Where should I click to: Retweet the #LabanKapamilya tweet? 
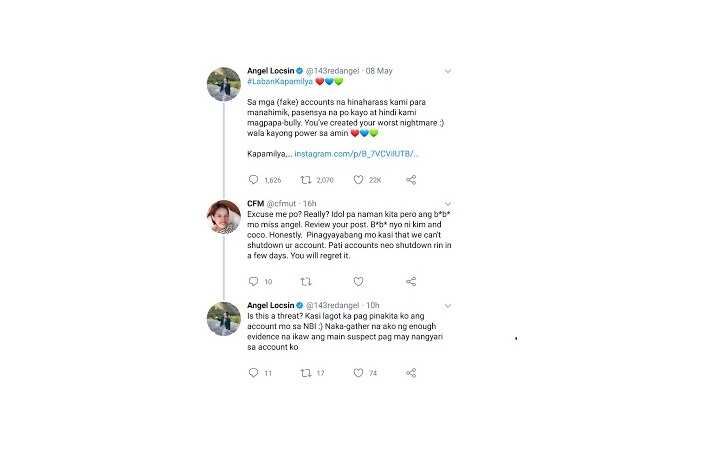click(306, 180)
